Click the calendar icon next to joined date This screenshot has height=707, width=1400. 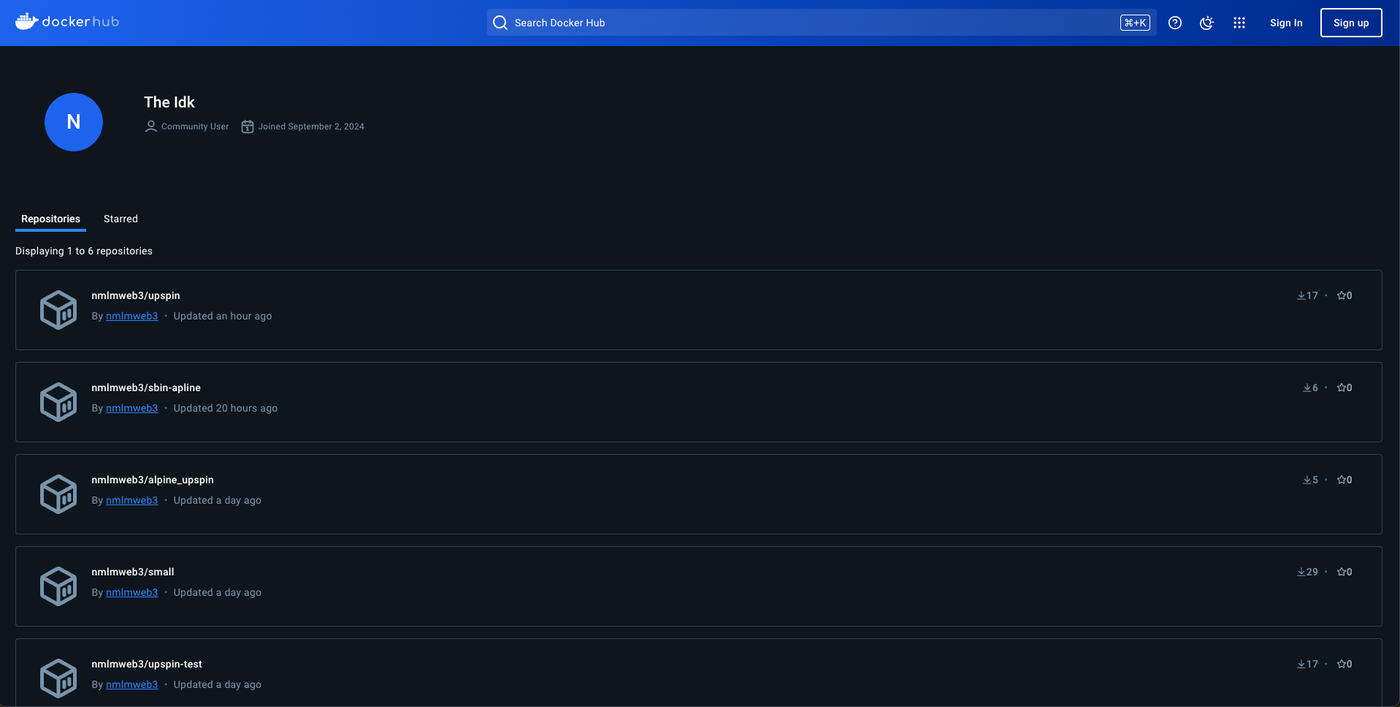(x=247, y=126)
